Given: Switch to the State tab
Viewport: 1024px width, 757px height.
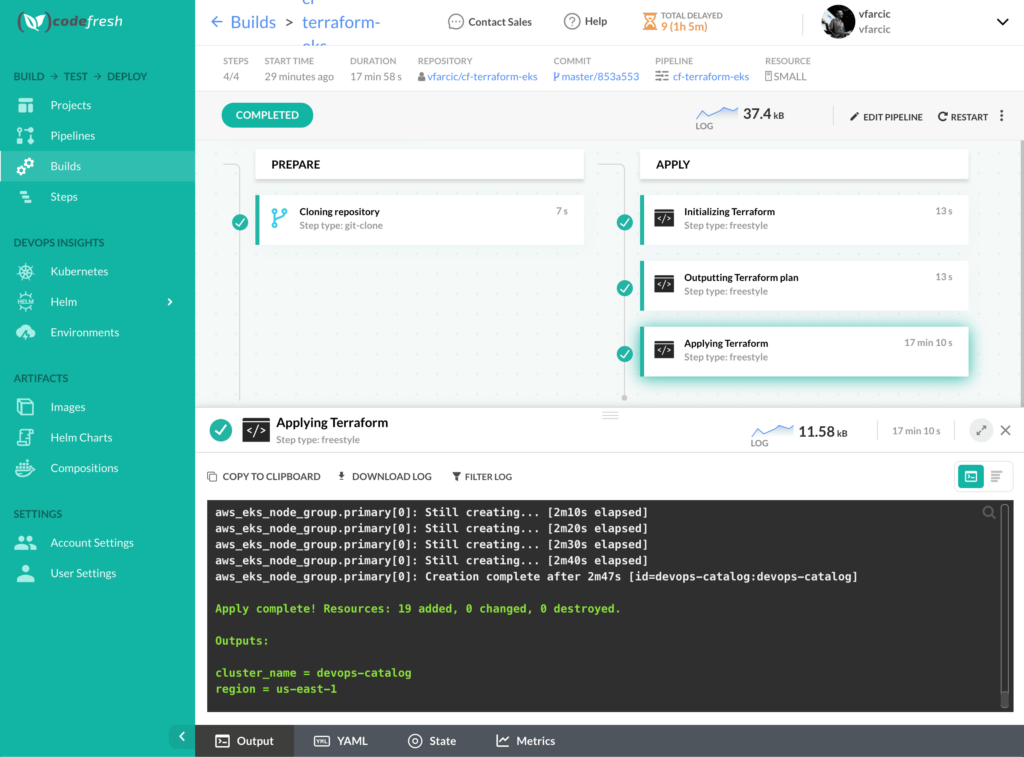Looking at the screenshot, I should [432, 741].
